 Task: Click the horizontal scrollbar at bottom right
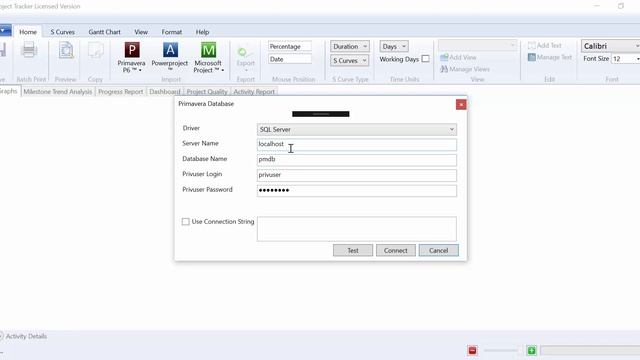(590, 350)
